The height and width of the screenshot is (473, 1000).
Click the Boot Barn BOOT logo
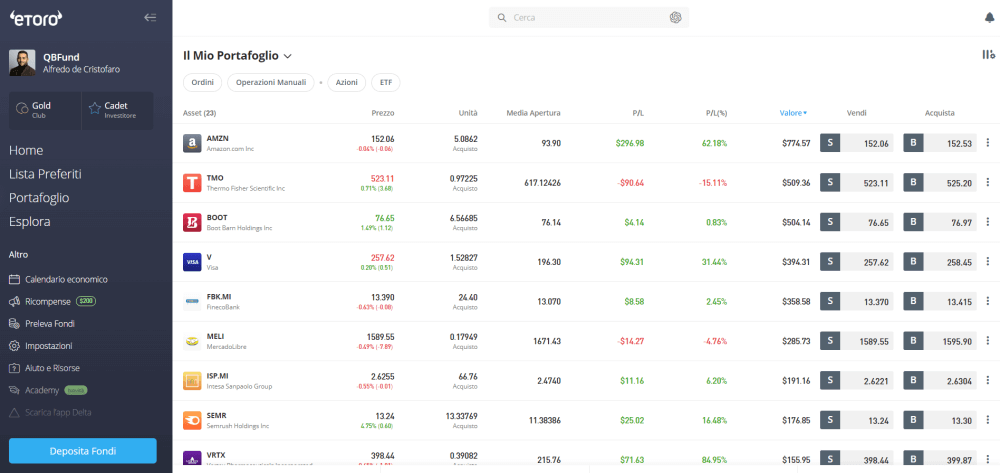192,222
